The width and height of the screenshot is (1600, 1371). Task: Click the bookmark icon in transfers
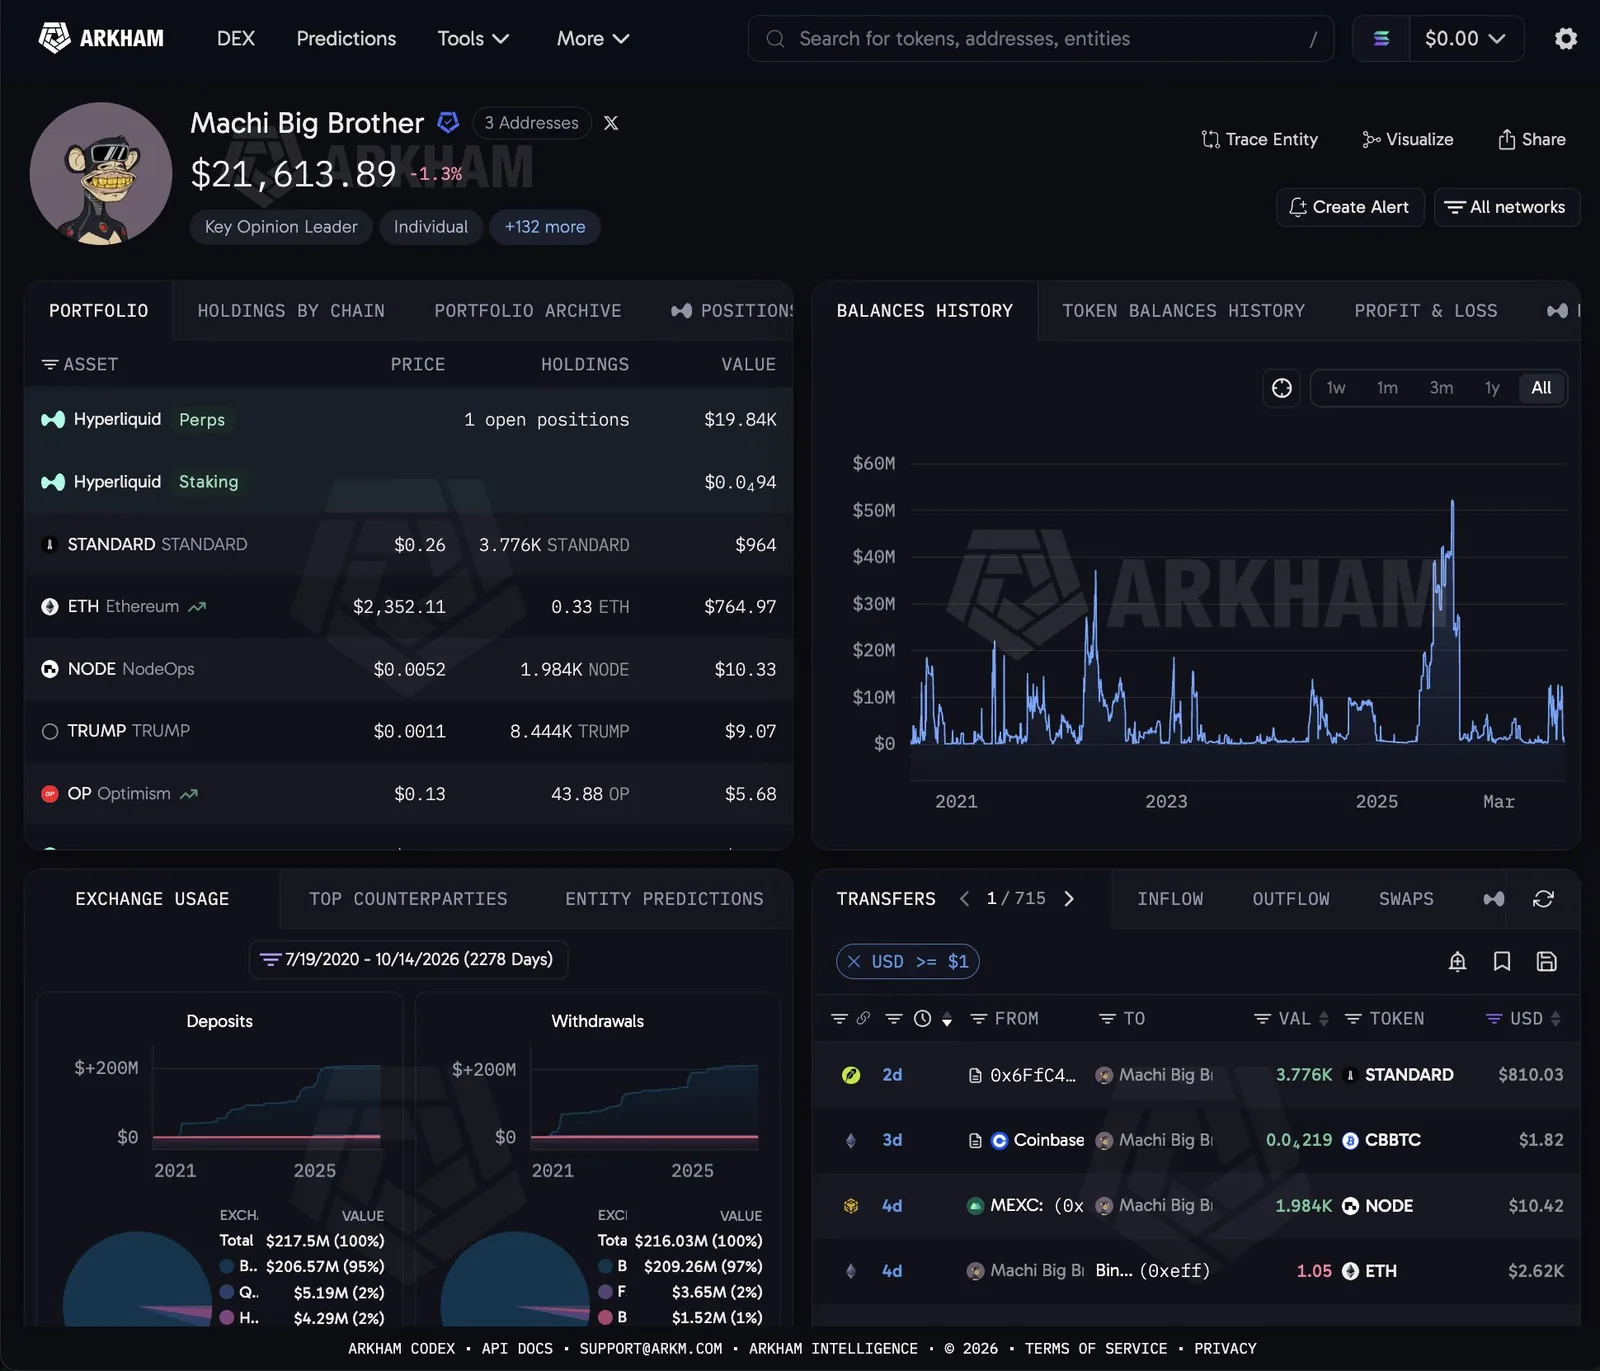tap(1501, 961)
